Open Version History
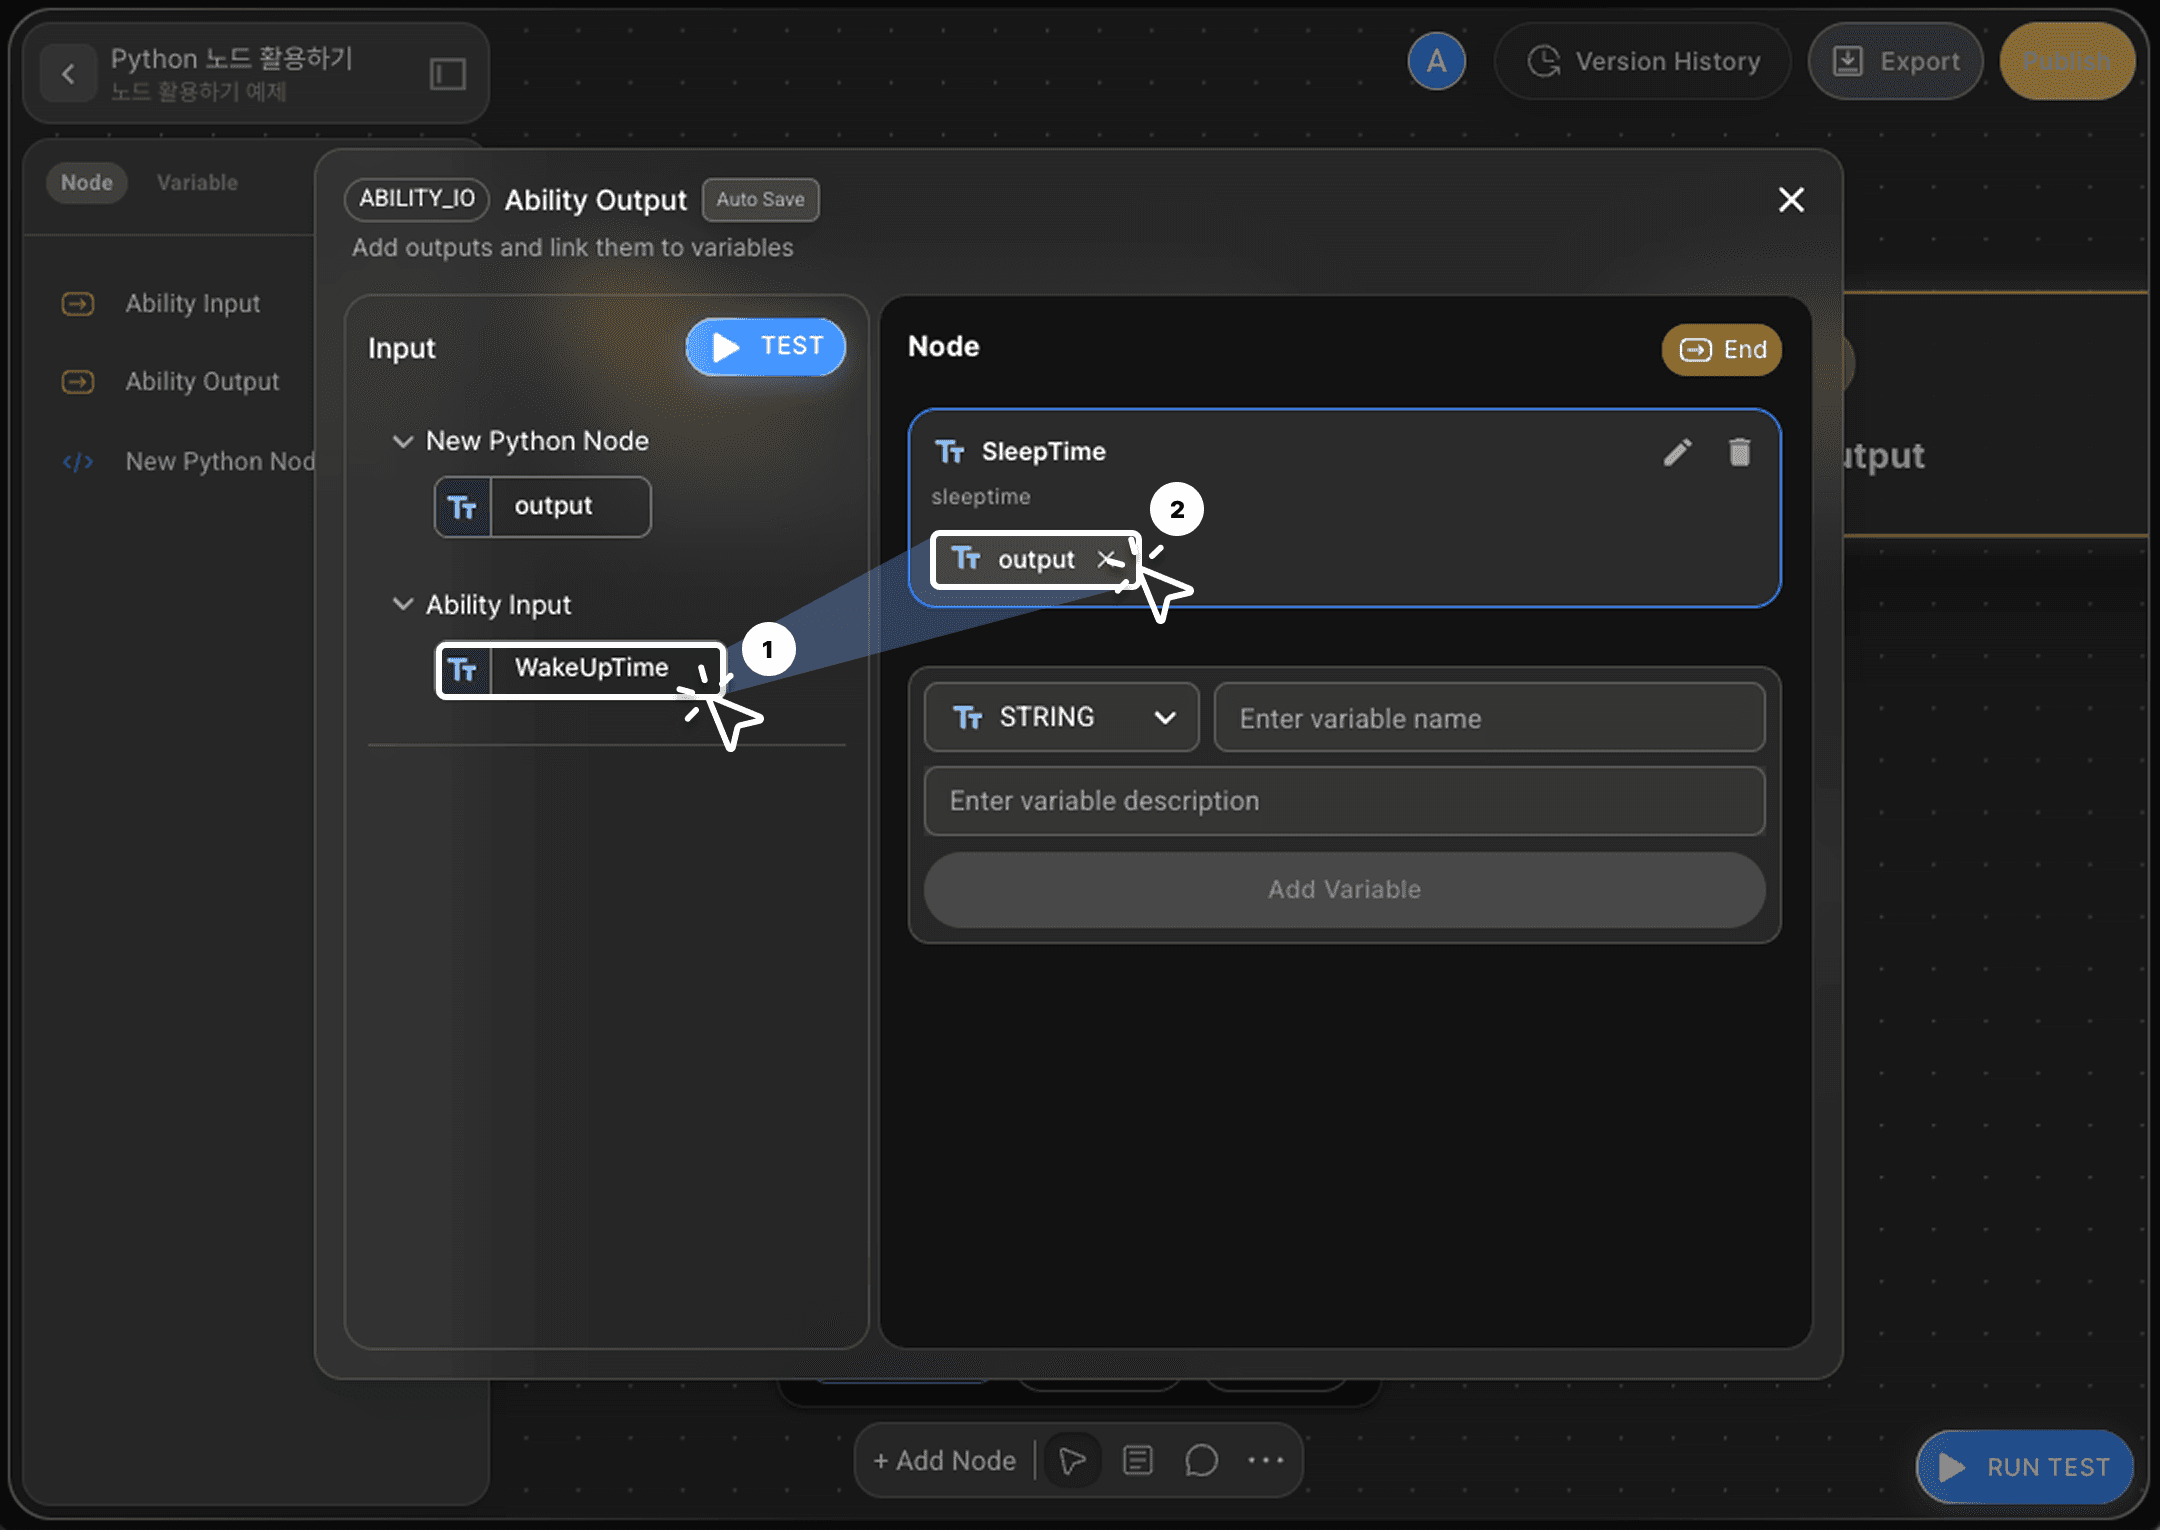 pyautogui.click(x=1643, y=61)
